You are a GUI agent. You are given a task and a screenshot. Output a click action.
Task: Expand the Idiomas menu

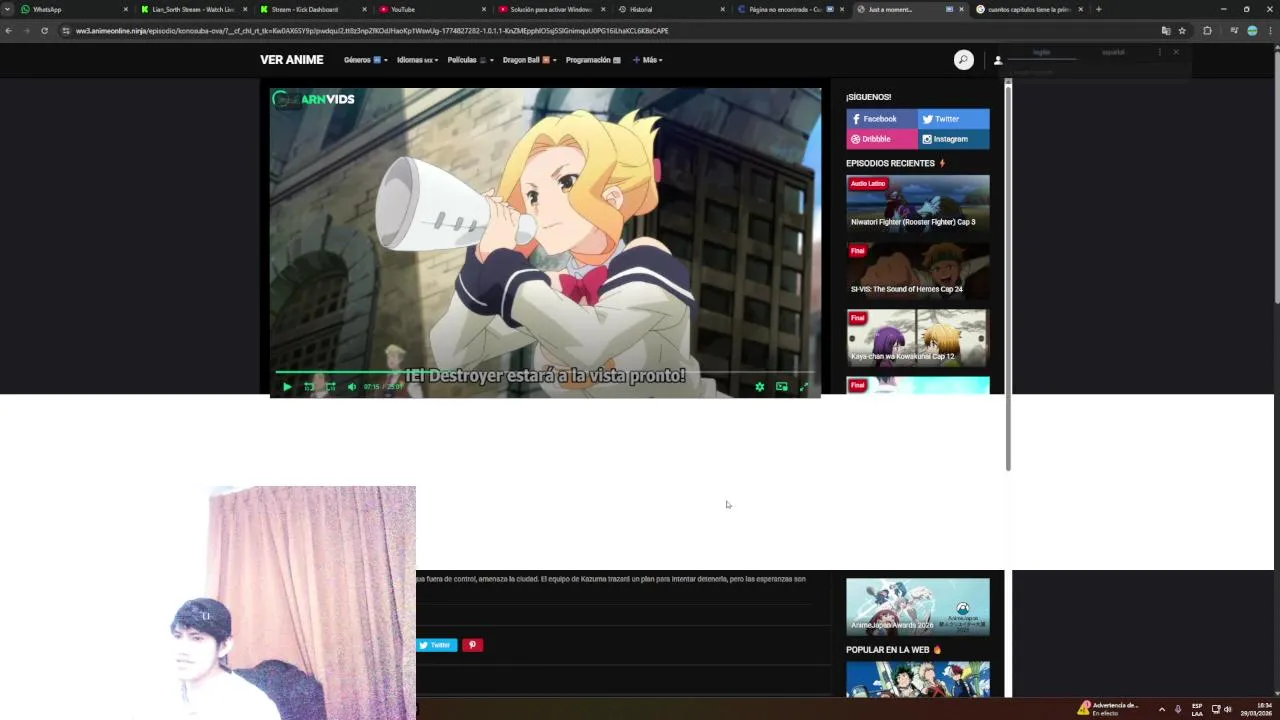(x=417, y=60)
